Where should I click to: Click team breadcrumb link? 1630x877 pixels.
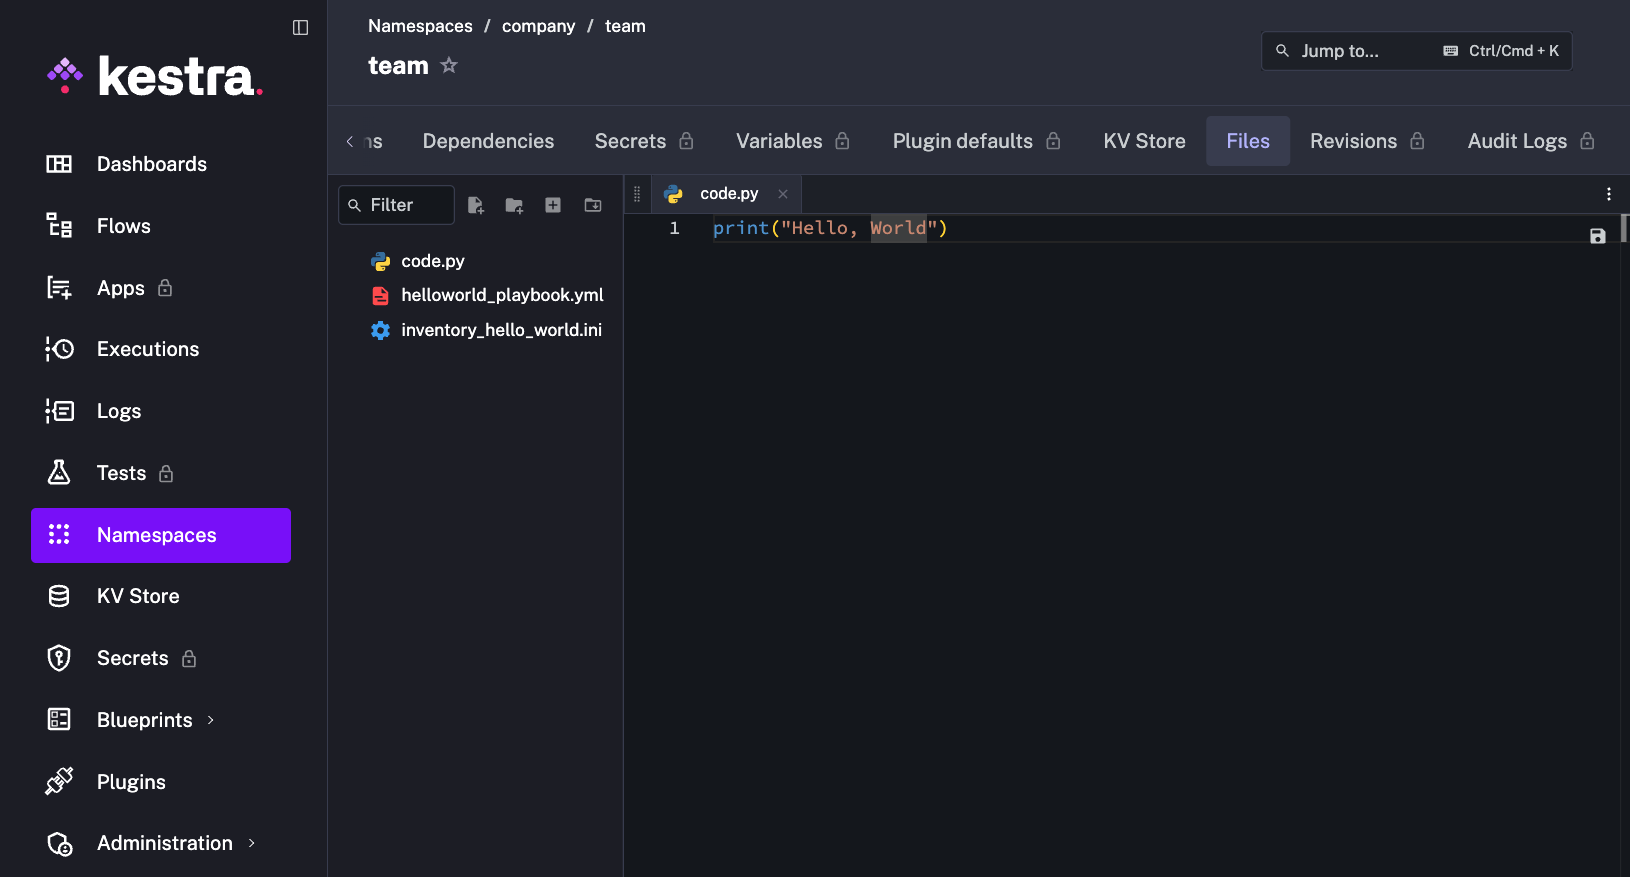point(625,26)
